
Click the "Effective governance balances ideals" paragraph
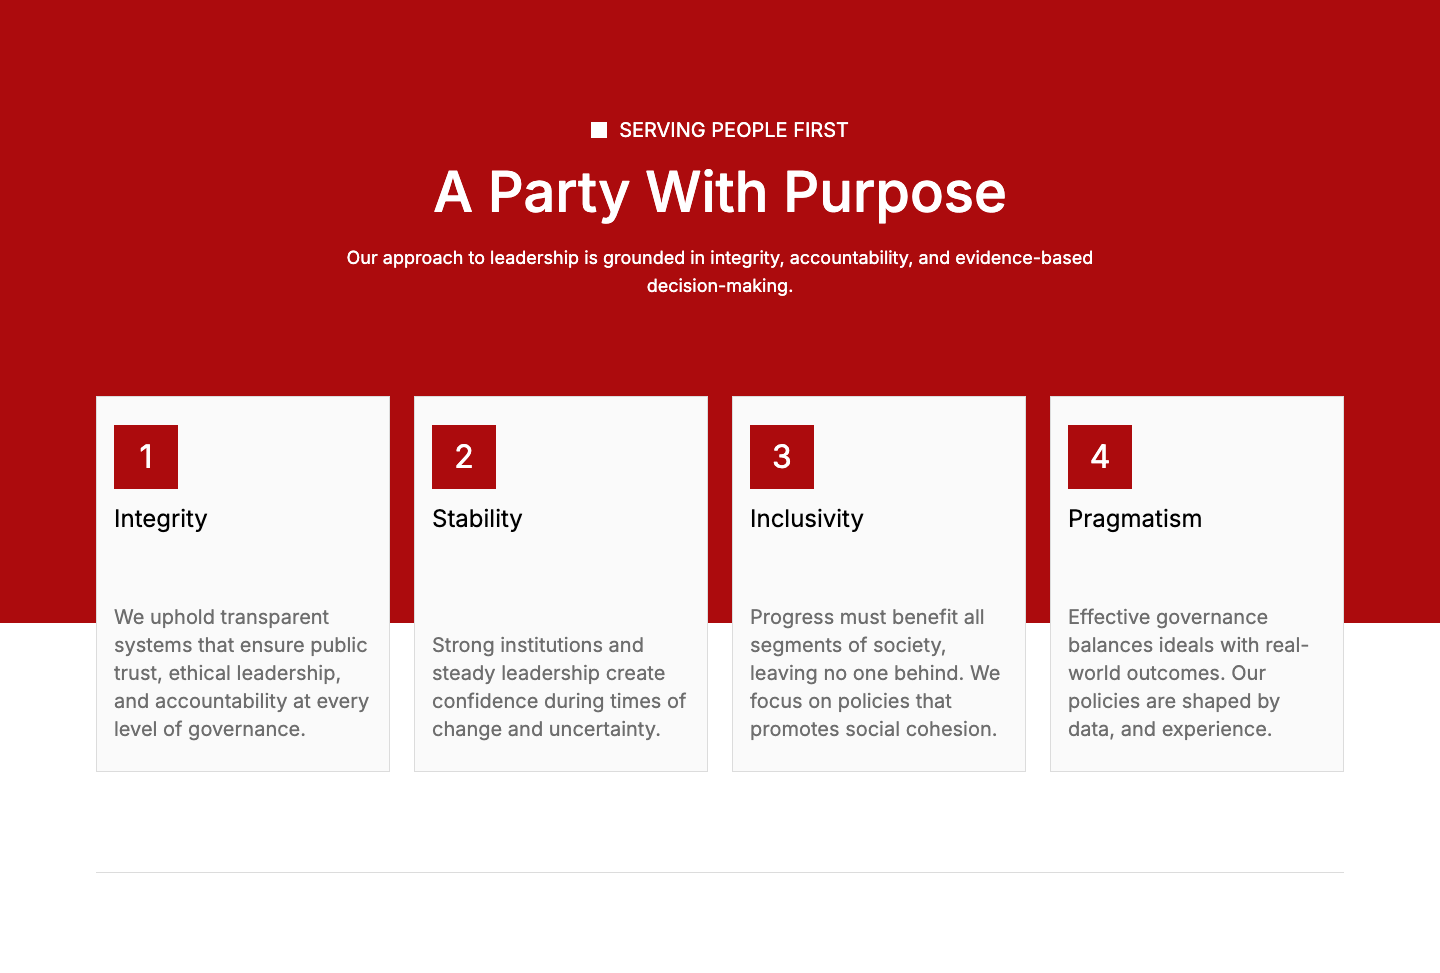1188,673
